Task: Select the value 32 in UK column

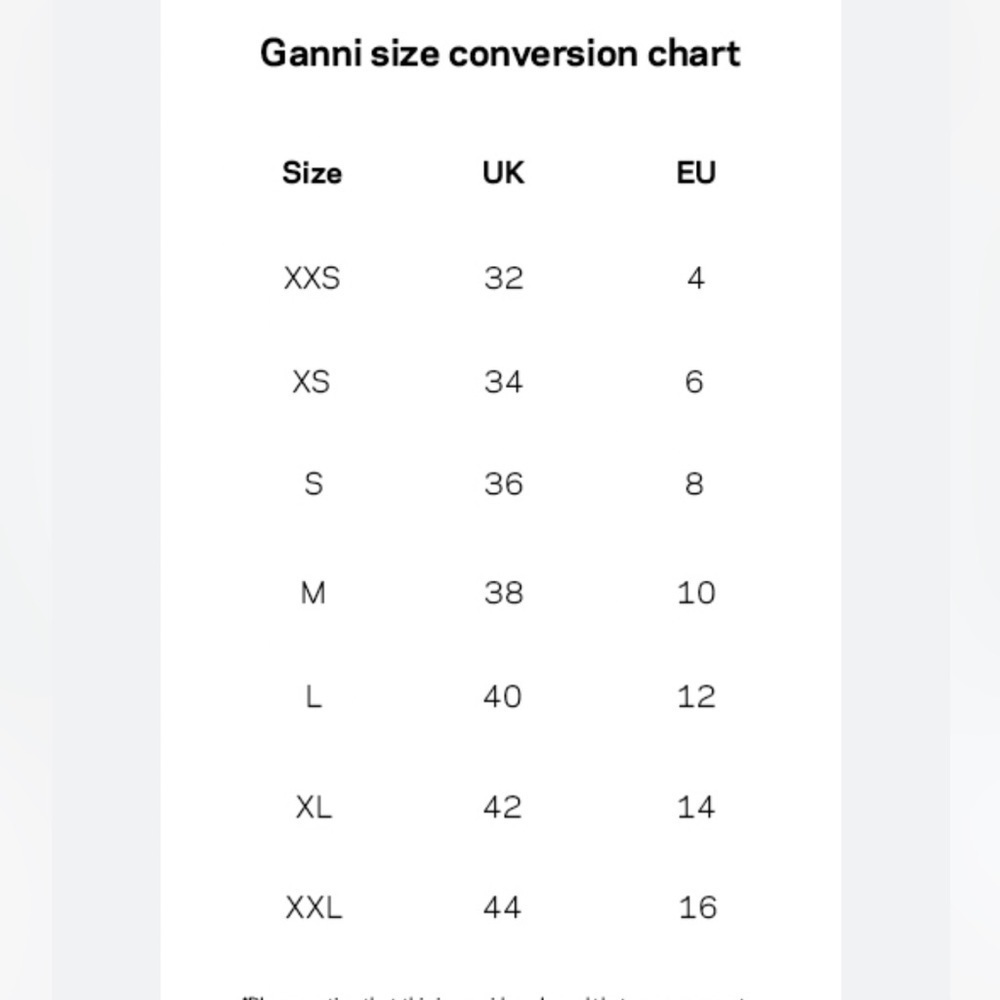Action: click(x=503, y=278)
